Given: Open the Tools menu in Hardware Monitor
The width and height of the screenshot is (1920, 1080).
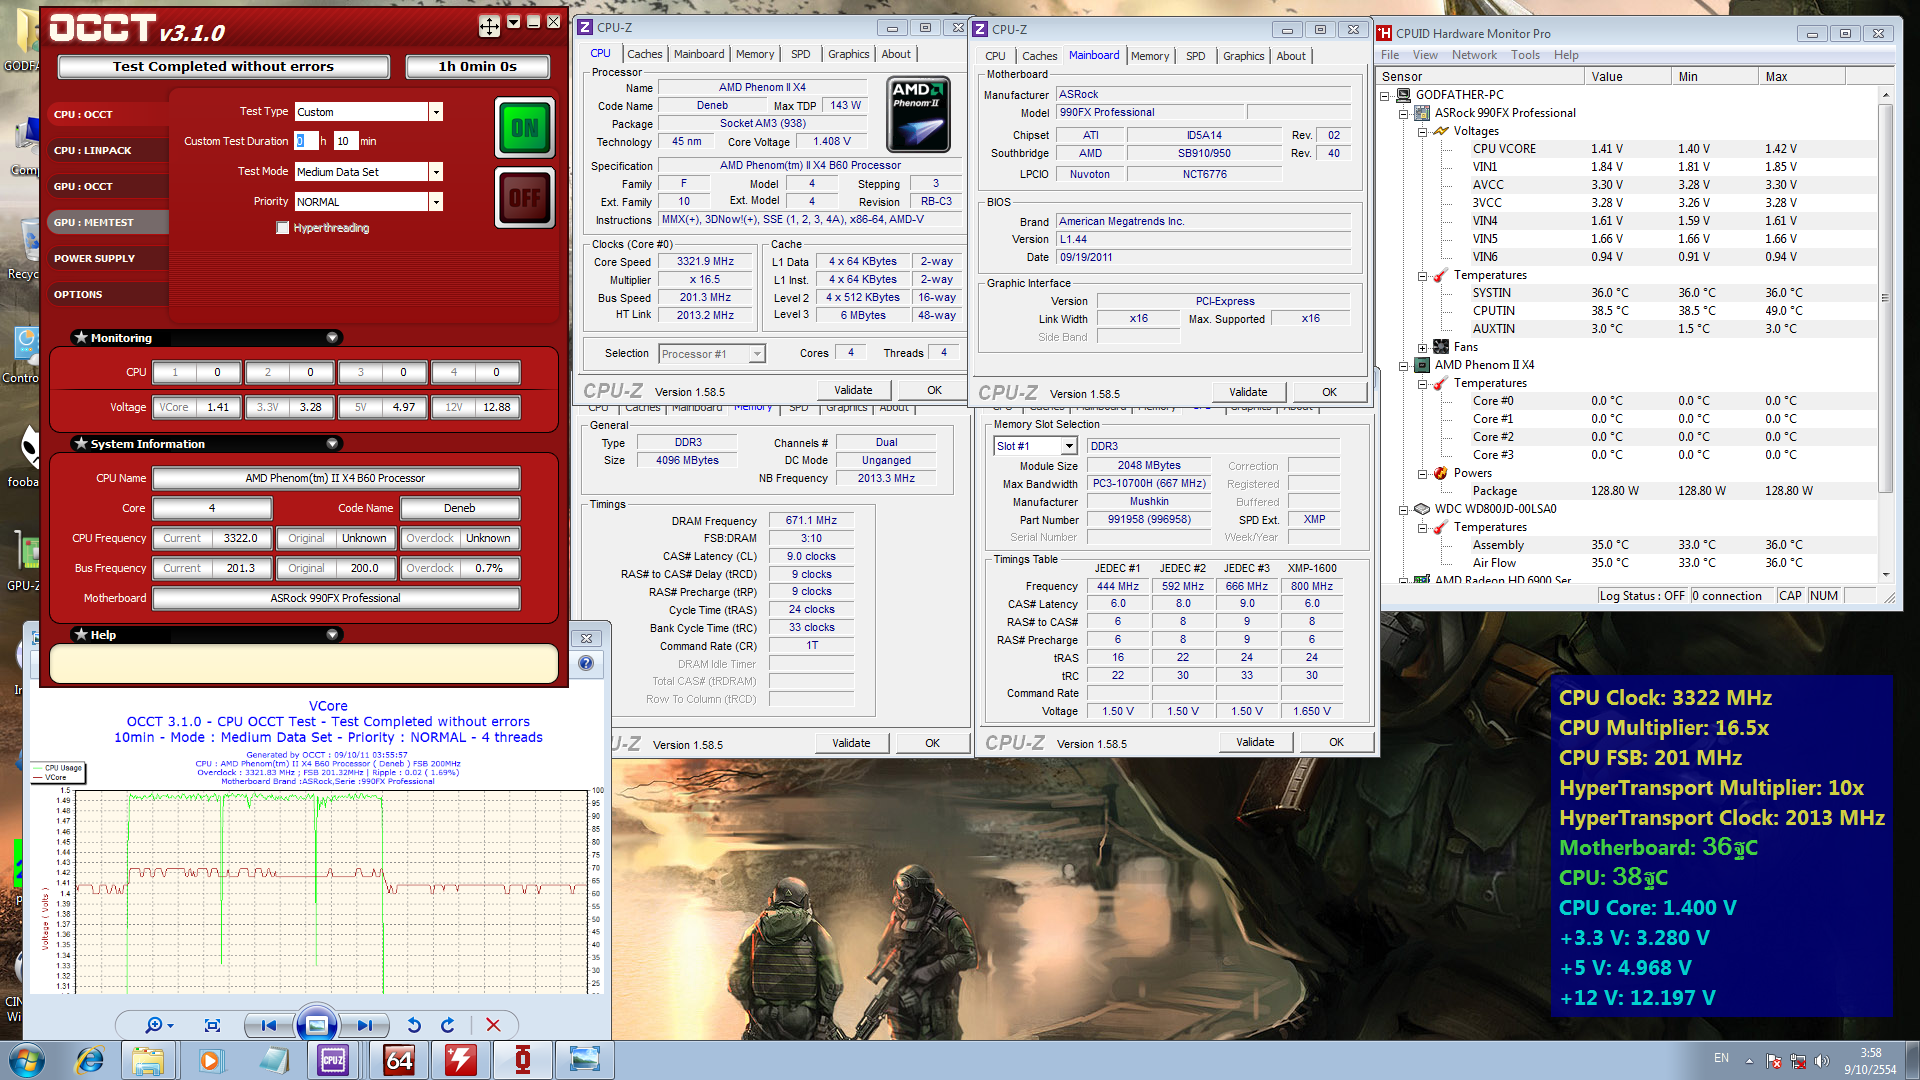Looking at the screenshot, I should coord(1525,55).
